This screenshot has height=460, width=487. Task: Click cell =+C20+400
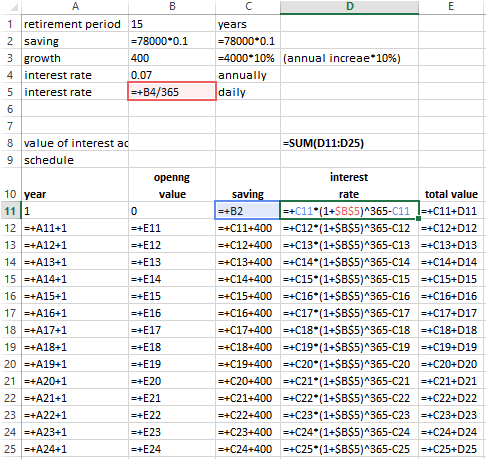coord(248,381)
